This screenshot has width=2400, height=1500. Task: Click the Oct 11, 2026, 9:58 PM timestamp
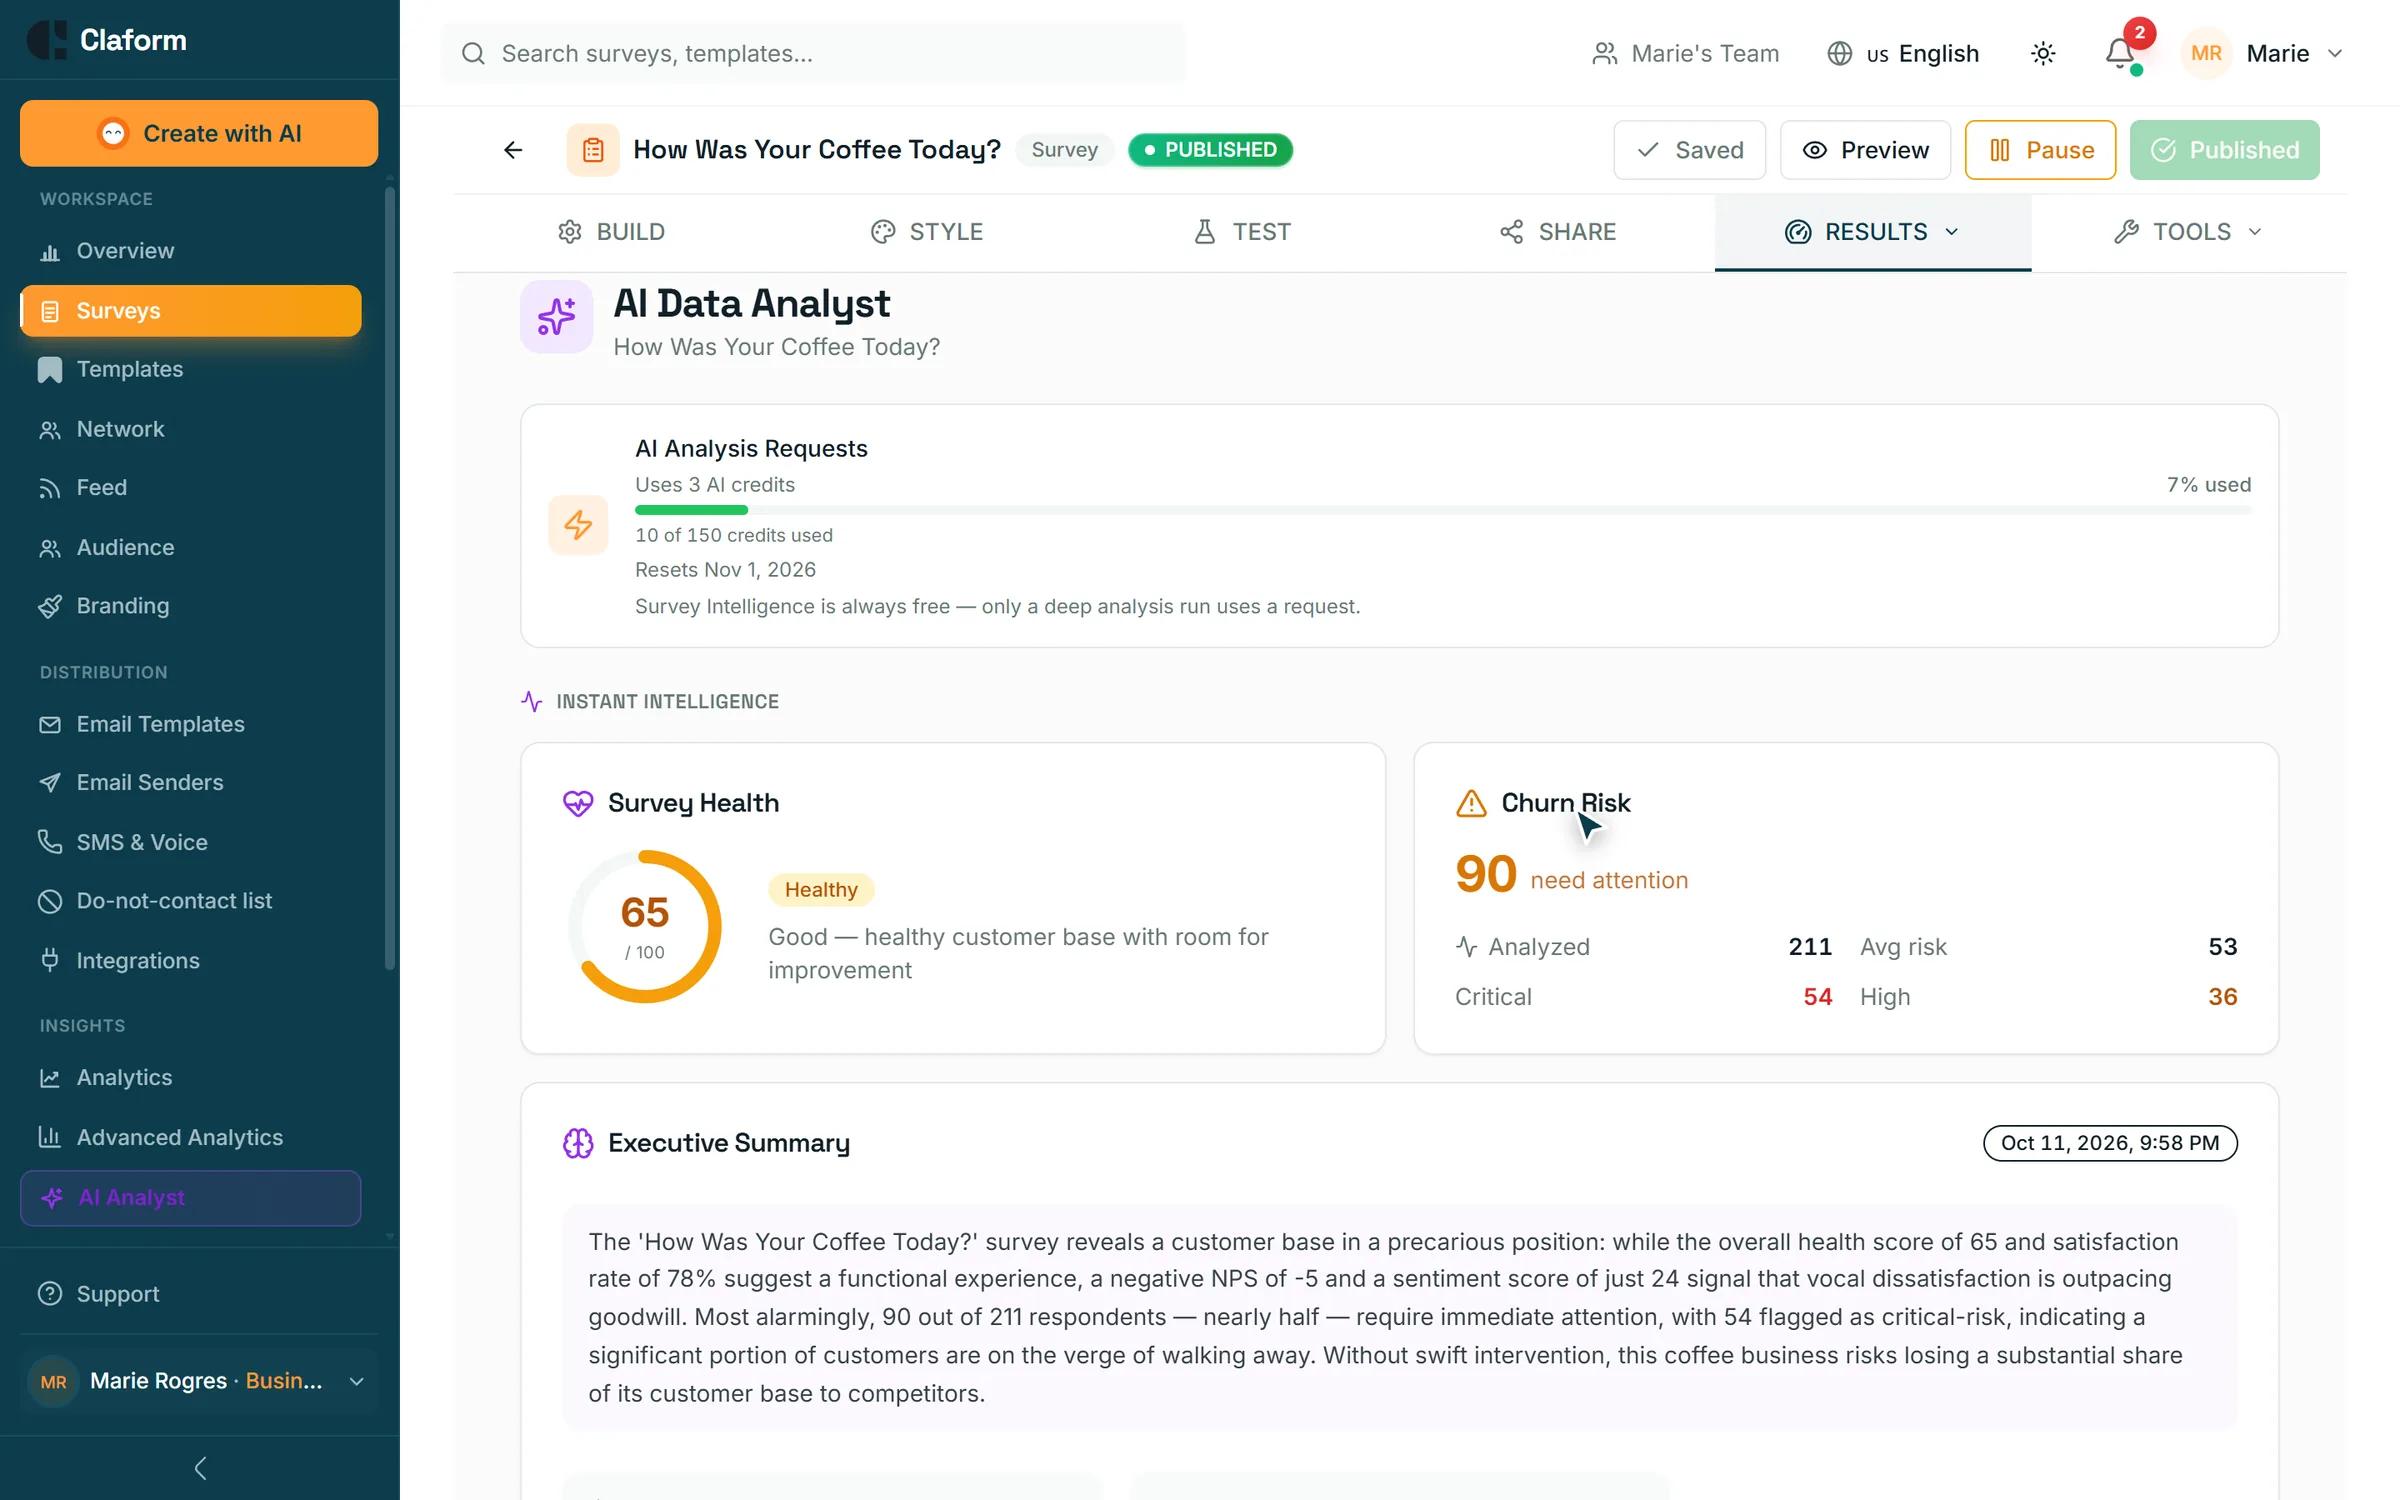tap(2110, 1143)
